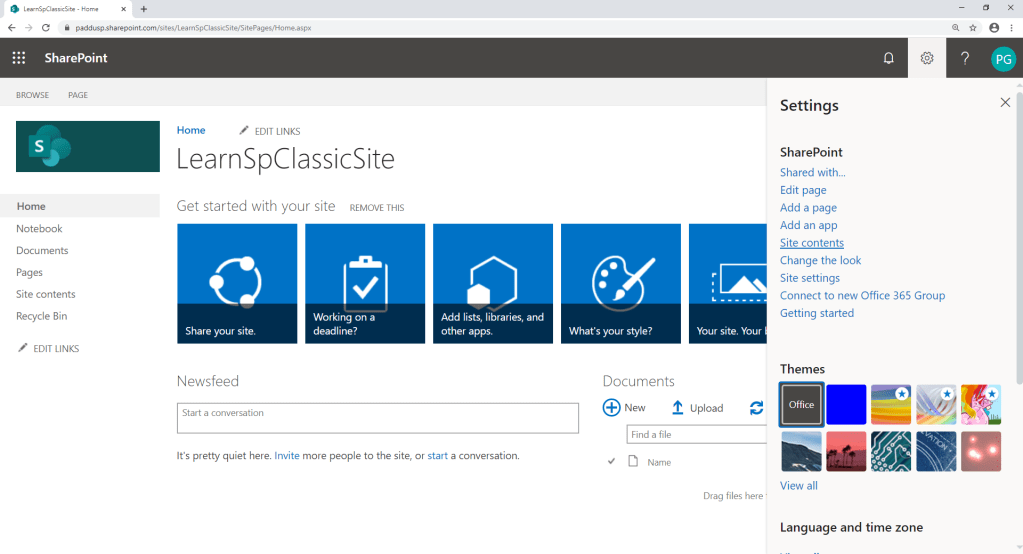Open the Share your site tile
This screenshot has width=1023, height=554.
pos(237,283)
